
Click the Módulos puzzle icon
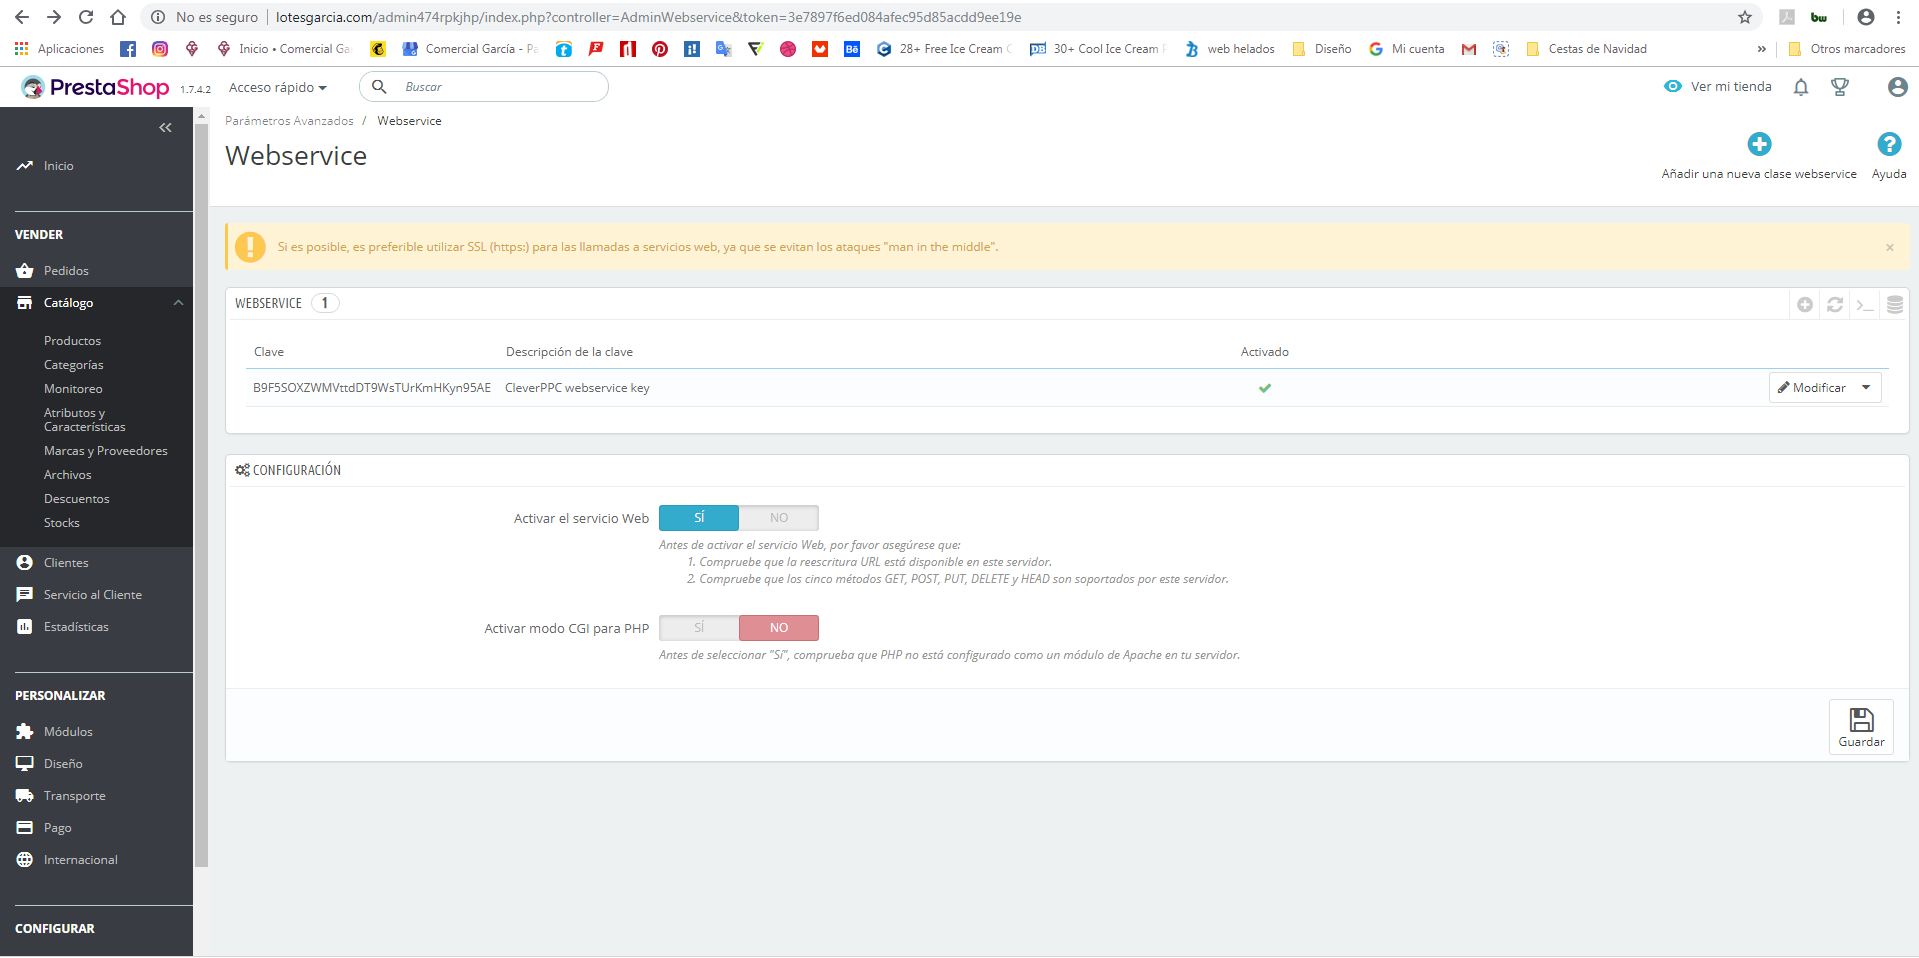point(25,732)
